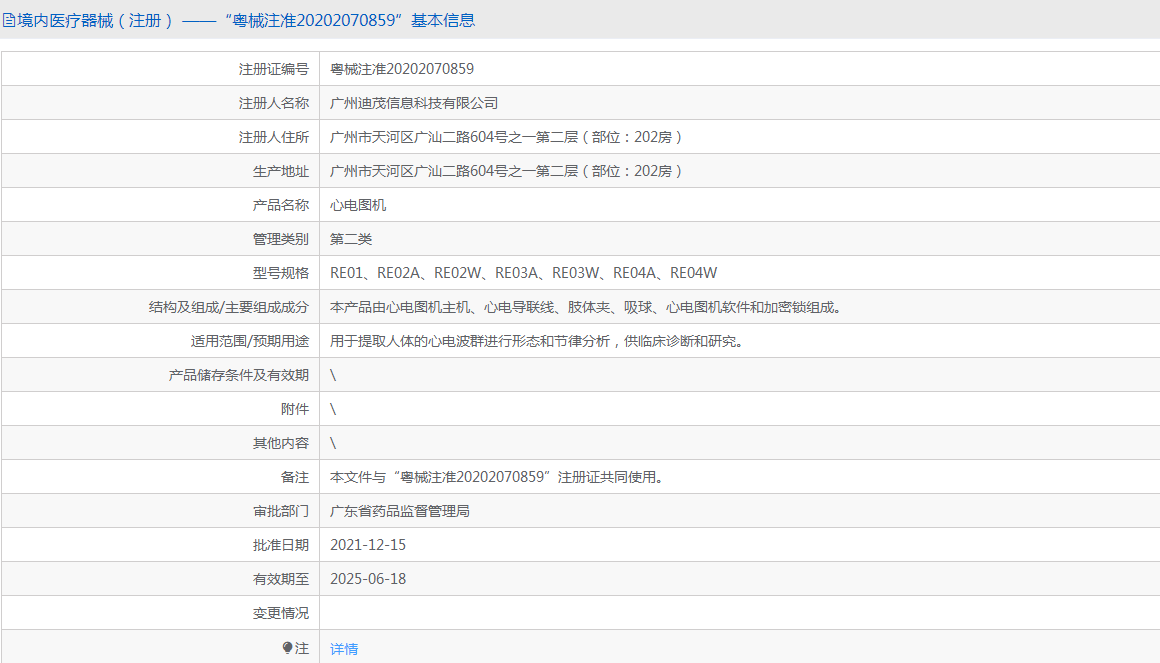Click the registration number value 粤械注准20202070859 in the 注册证编号 row

pyautogui.click(x=402, y=69)
